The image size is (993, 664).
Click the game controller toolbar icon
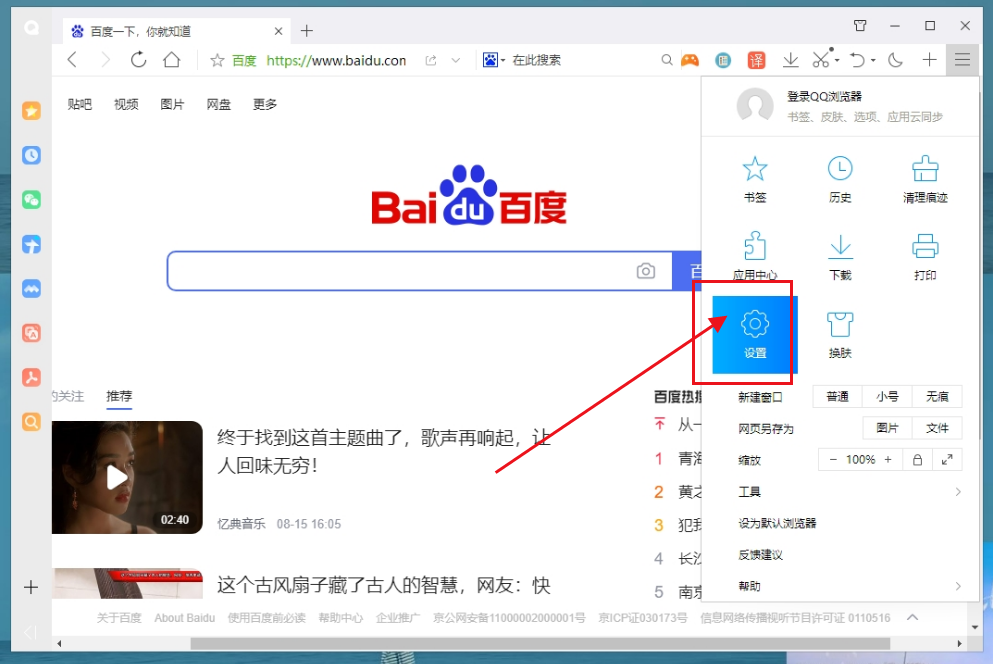click(690, 60)
